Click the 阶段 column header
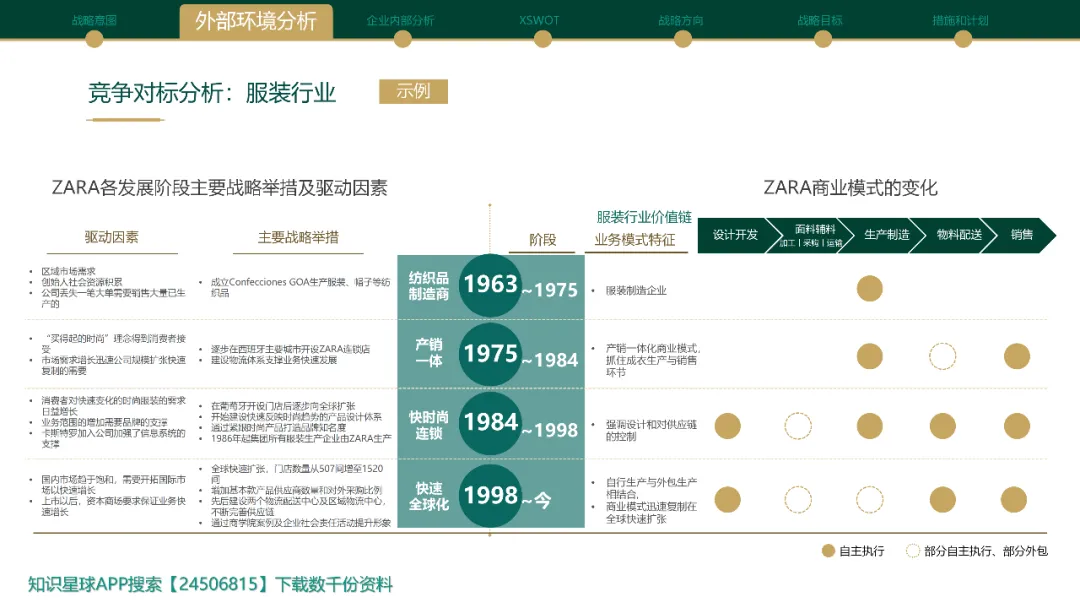The width and height of the screenshot is (1080, 608). [x=542, y=240]
